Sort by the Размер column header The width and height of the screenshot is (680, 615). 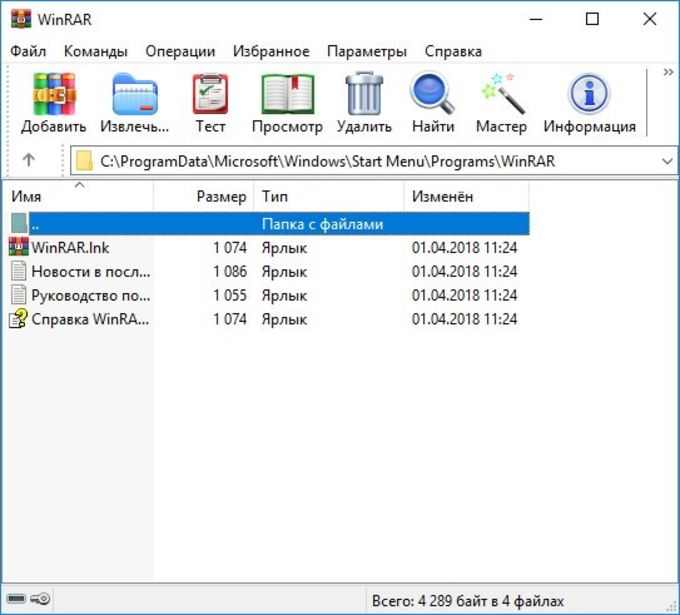pyautogui.click(x=203, y=196)
